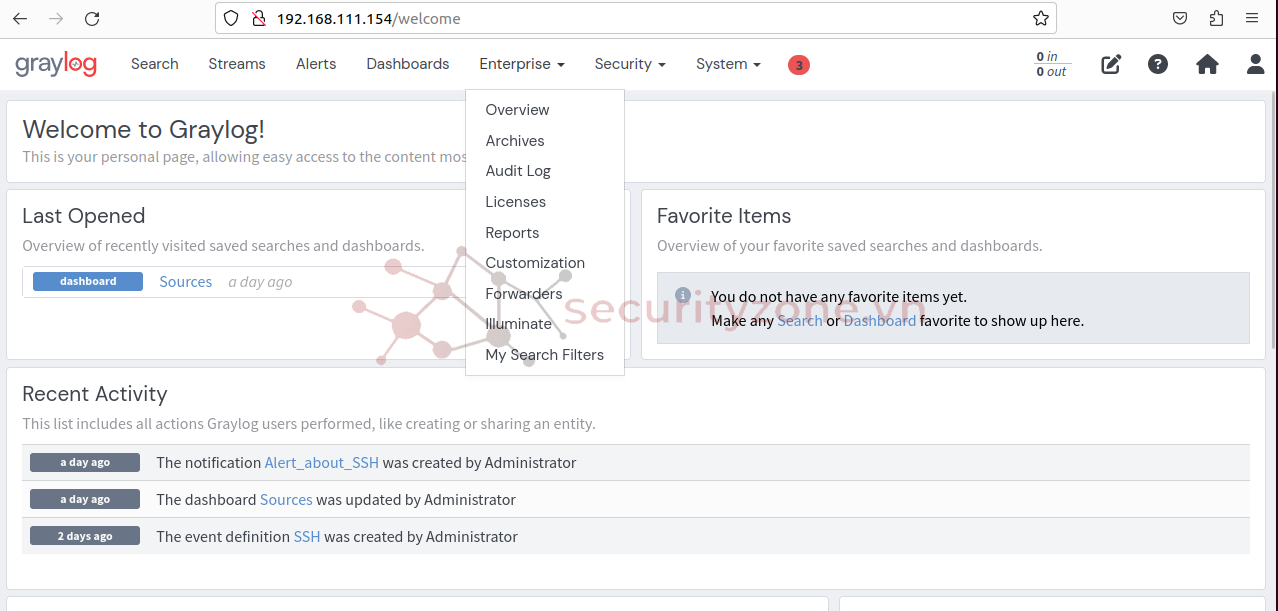
Task: Open Licenses from the dropdown list
Action: pos(515,202)
